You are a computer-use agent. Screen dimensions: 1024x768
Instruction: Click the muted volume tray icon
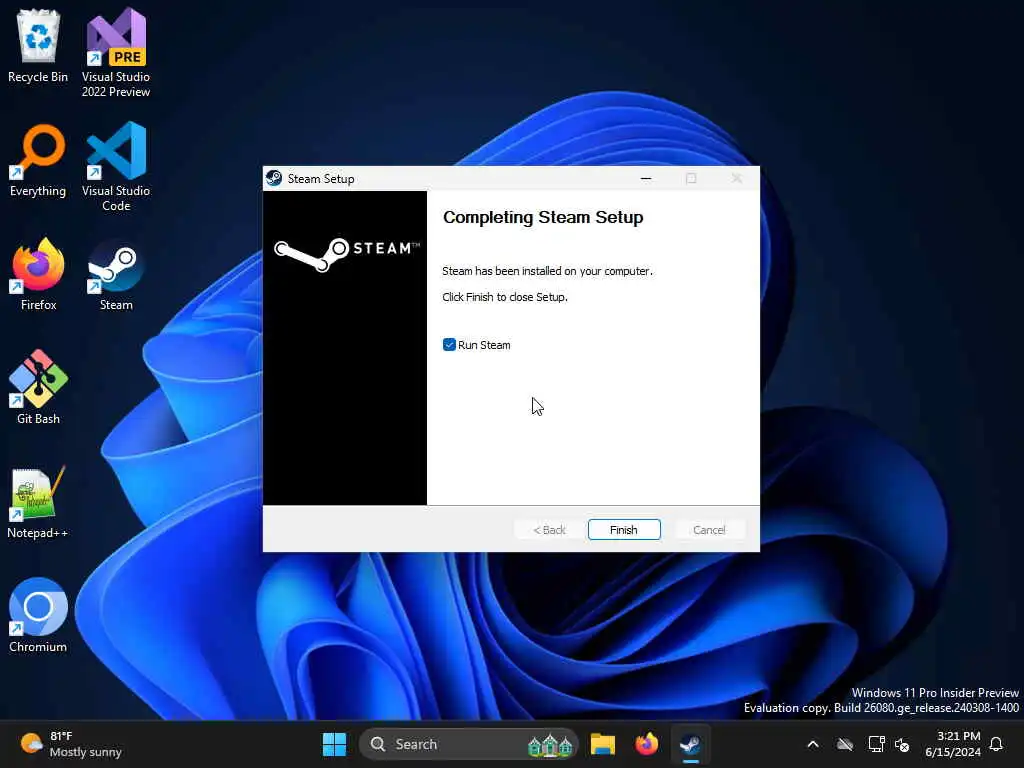(903, 744)
